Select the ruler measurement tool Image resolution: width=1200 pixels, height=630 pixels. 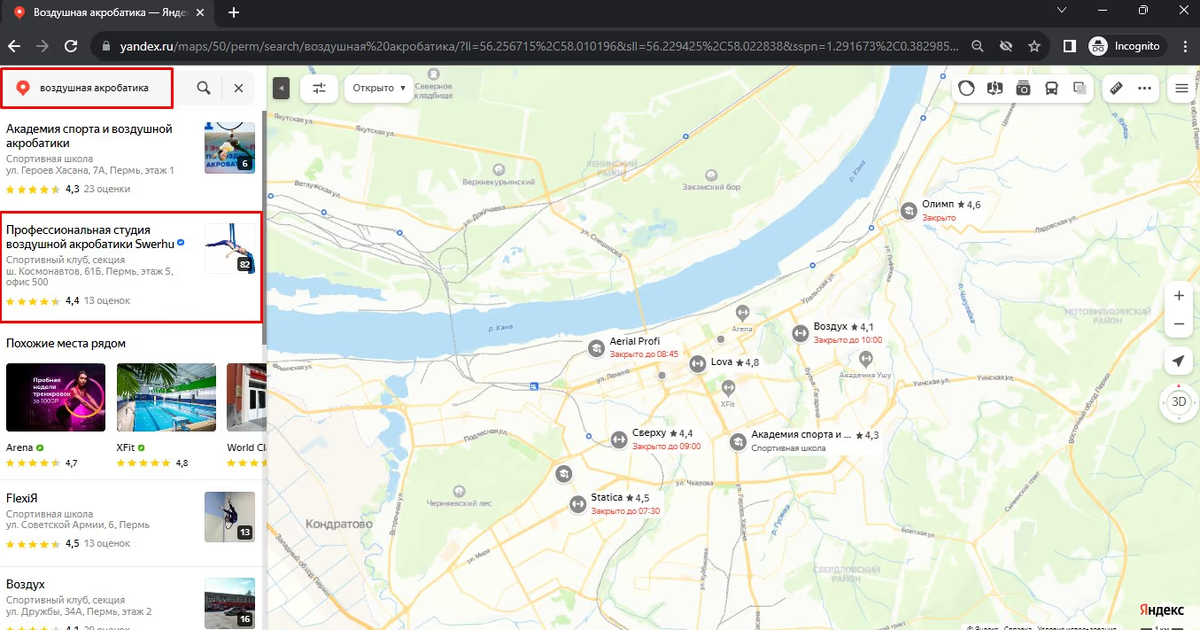(x=1117, y=88)
